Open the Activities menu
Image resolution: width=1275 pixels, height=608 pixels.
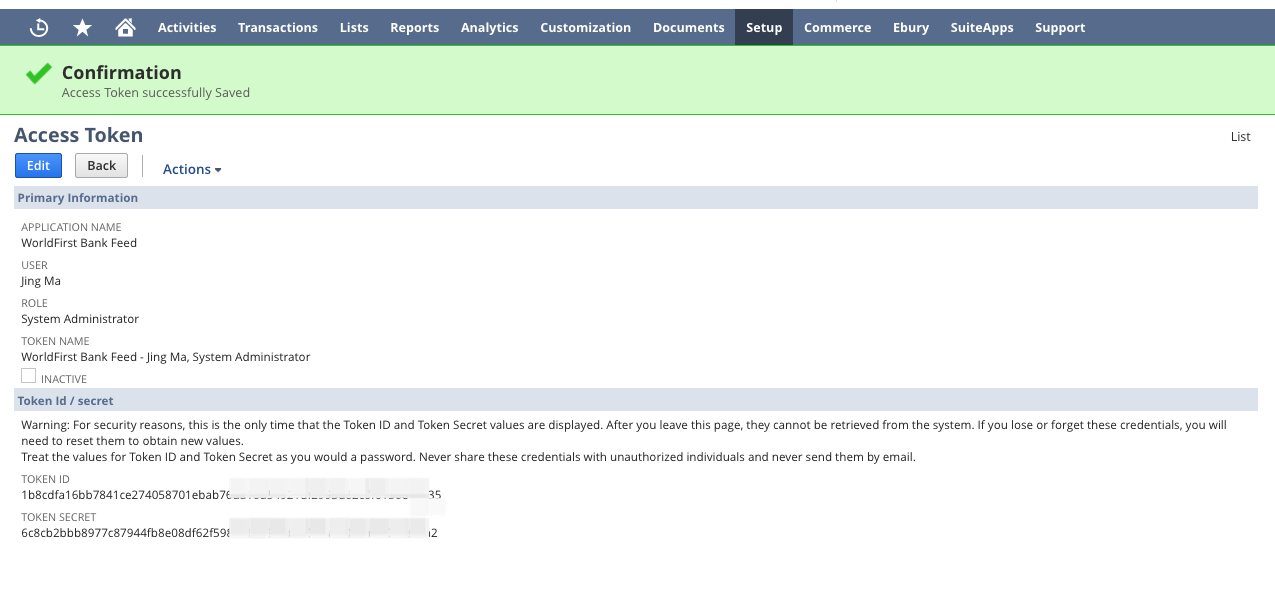(x=187, y=28)
